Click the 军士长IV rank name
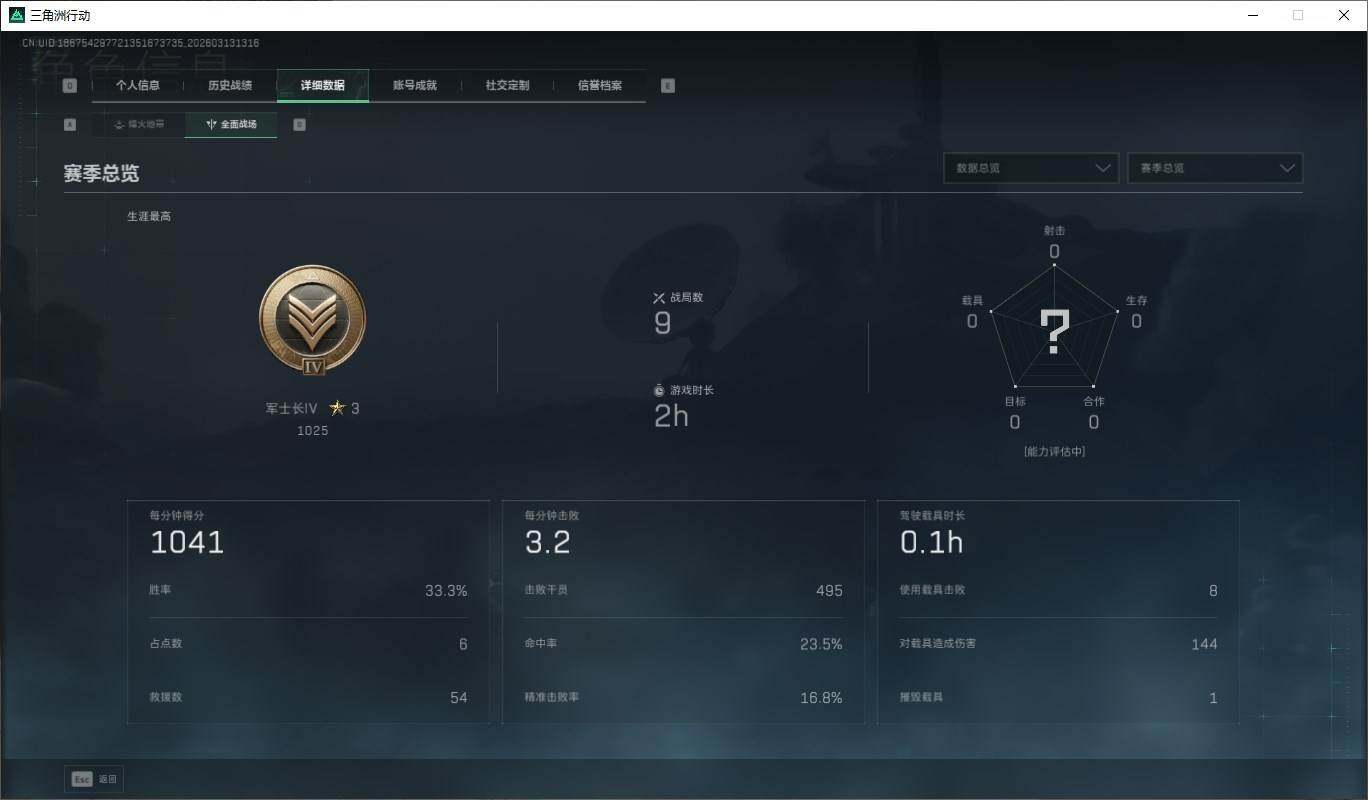 [292, 408]
